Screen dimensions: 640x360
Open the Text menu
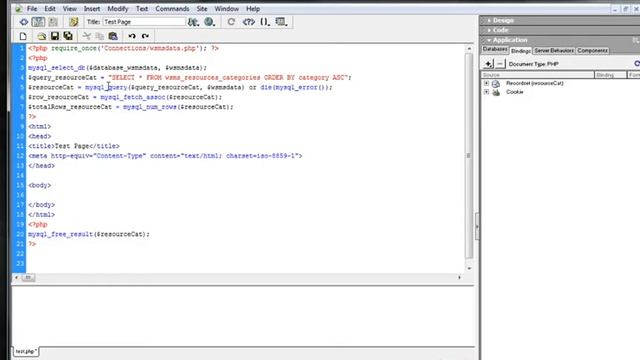tap(142, 9)
